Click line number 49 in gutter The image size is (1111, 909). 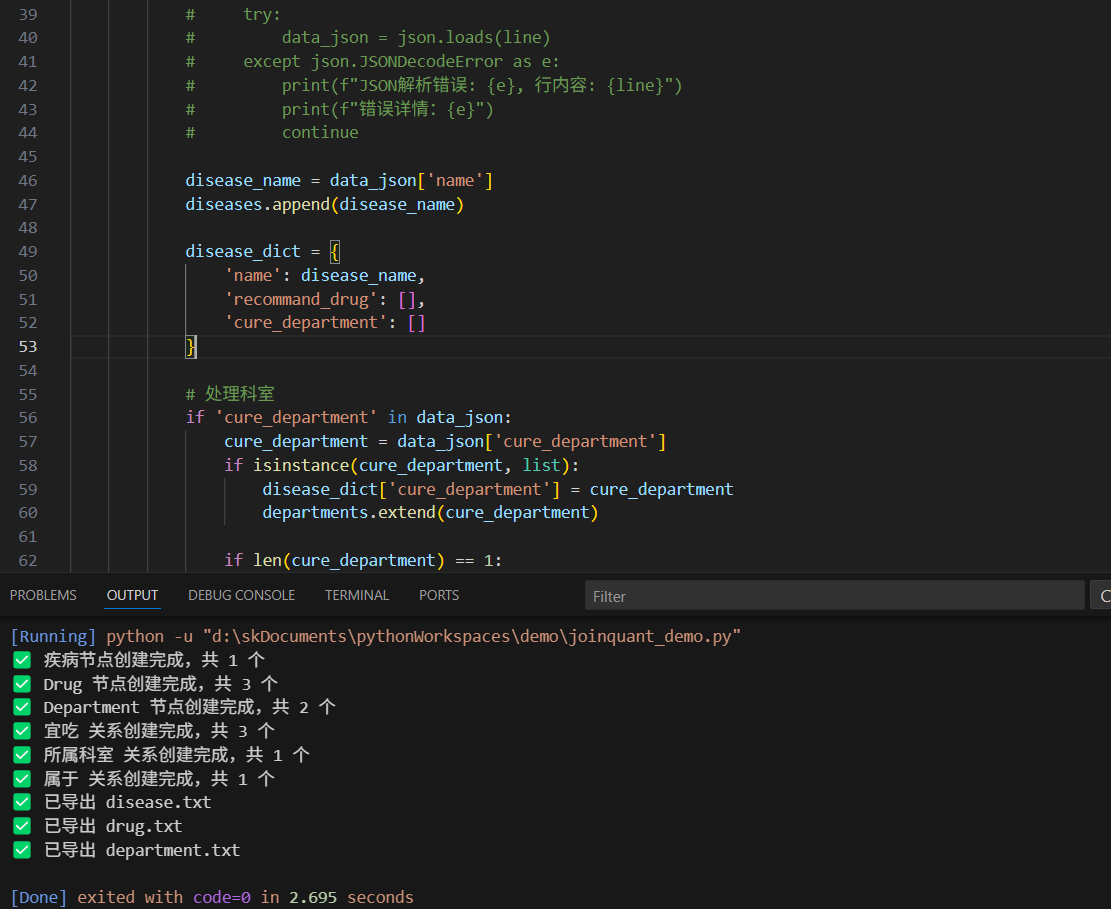point(28,252)
